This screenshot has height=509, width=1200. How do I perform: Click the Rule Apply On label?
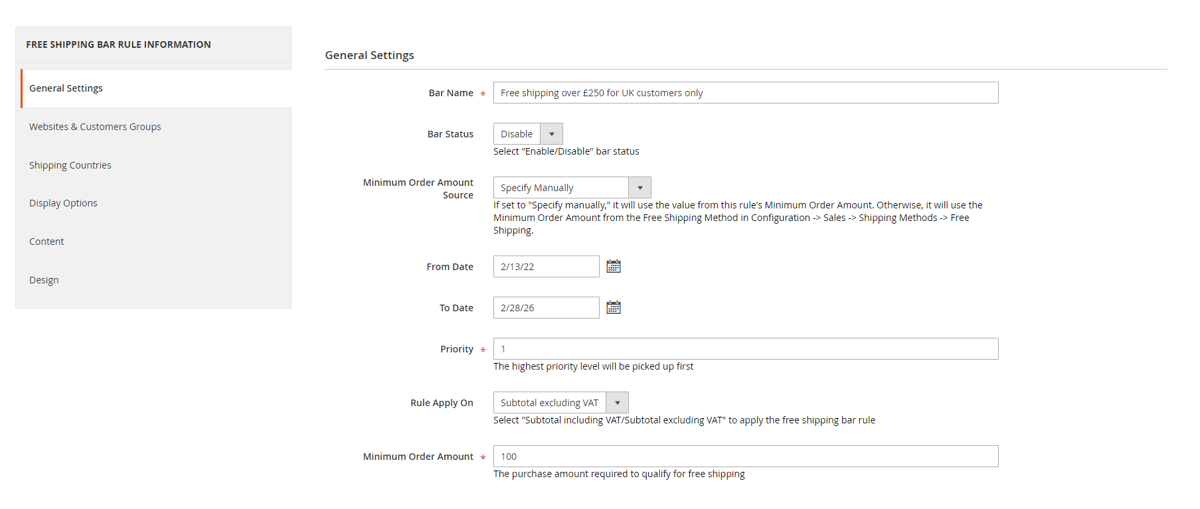tap(441, 403)
